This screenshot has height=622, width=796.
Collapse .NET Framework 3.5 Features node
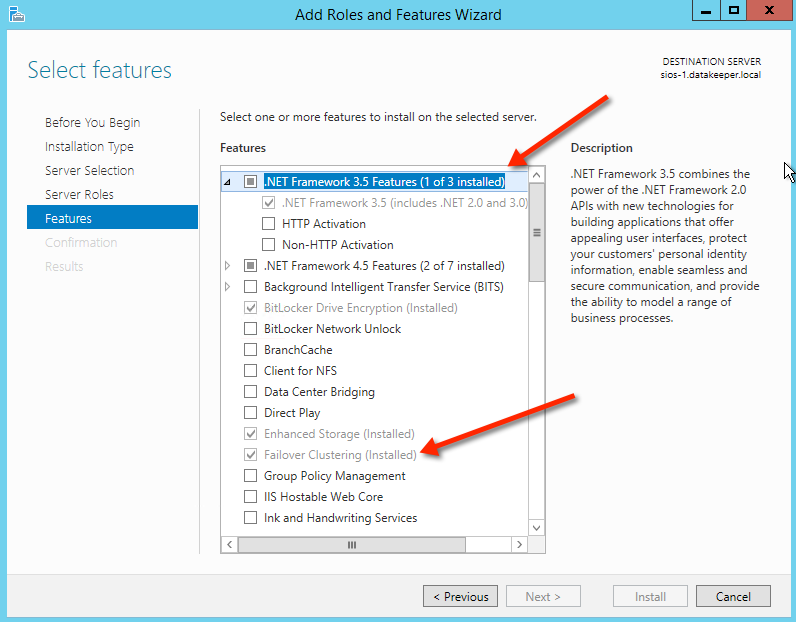tap(228, 182)
